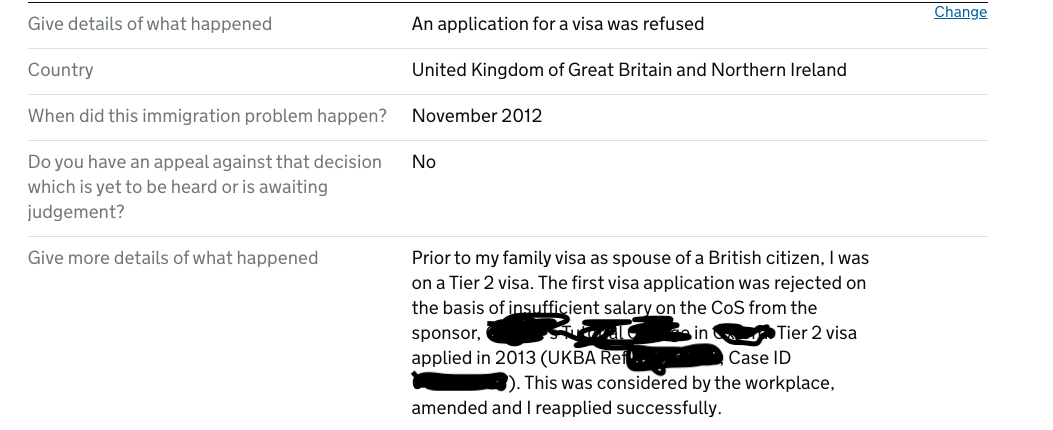
Task: Click "Do you have an appeal against that decision" text
Action: (x=205, y=162)
